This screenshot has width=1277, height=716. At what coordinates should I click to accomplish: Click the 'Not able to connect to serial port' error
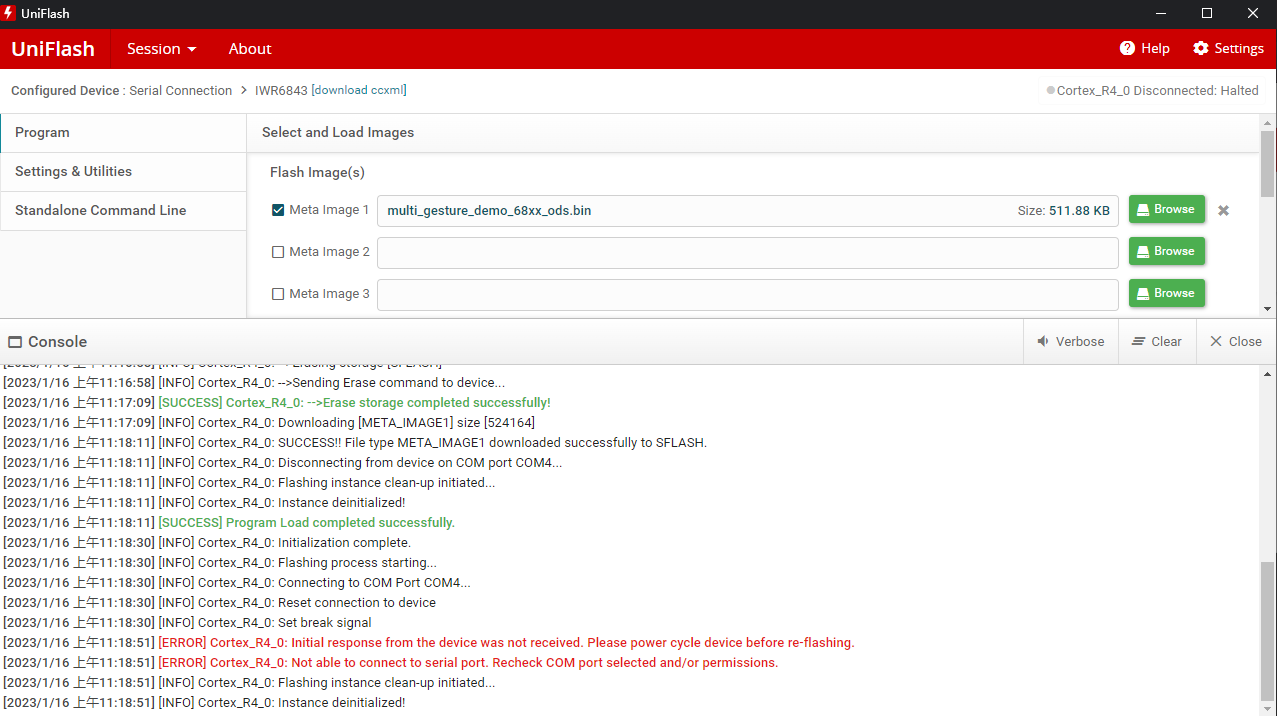tap(391, 663)
